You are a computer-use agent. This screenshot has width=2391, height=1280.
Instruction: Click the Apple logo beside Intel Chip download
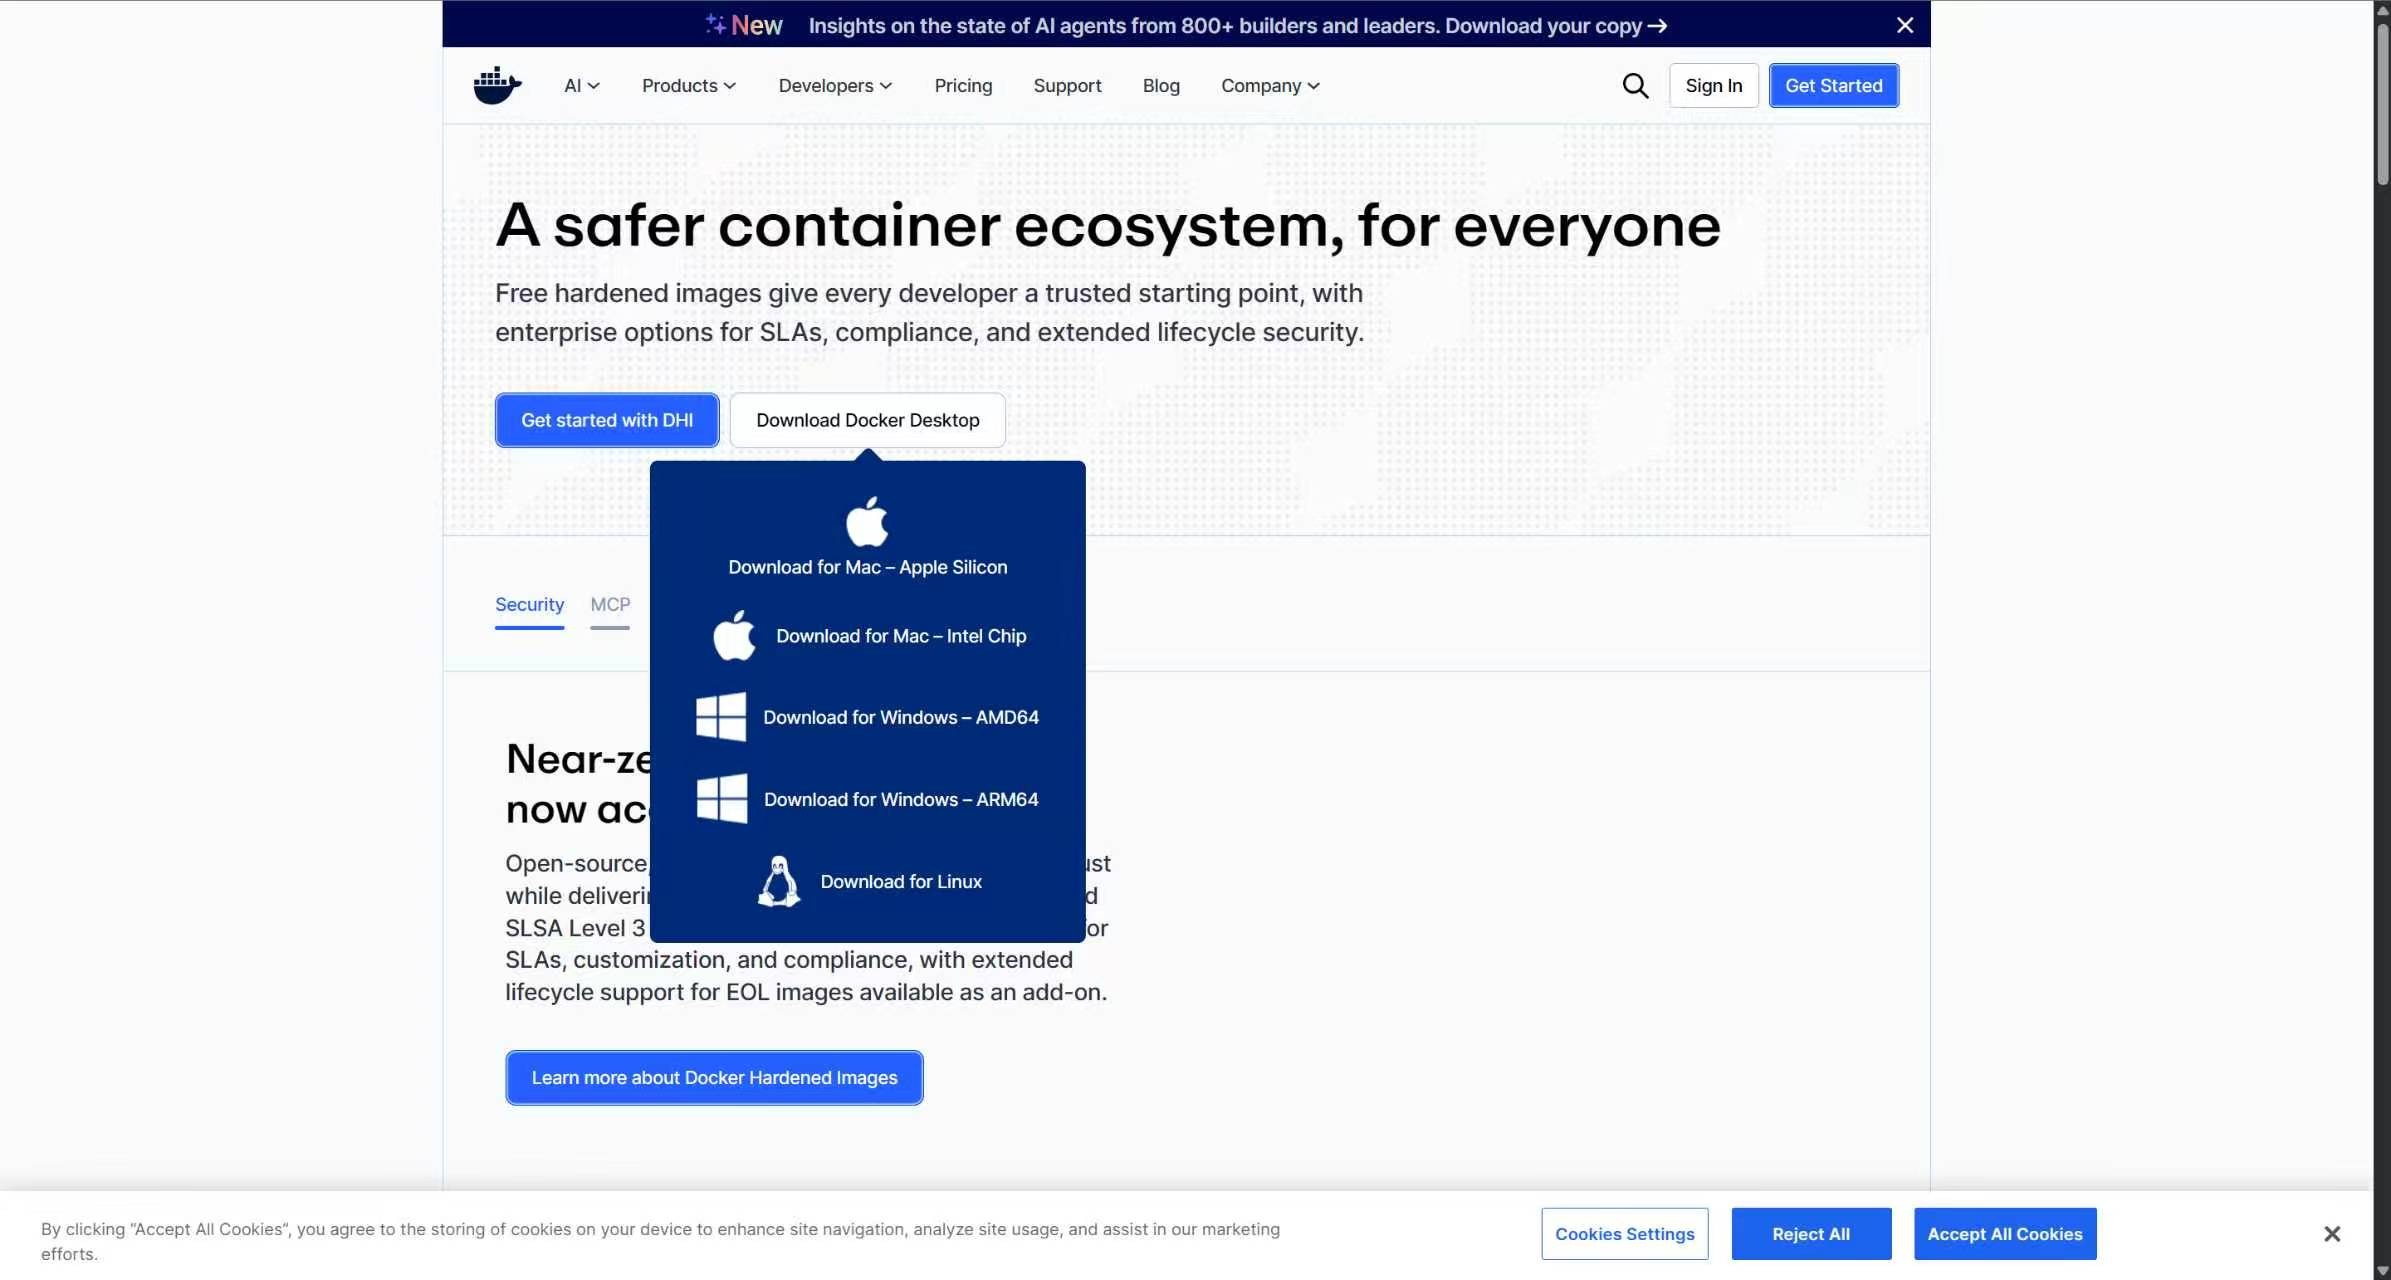coord(734,636)
